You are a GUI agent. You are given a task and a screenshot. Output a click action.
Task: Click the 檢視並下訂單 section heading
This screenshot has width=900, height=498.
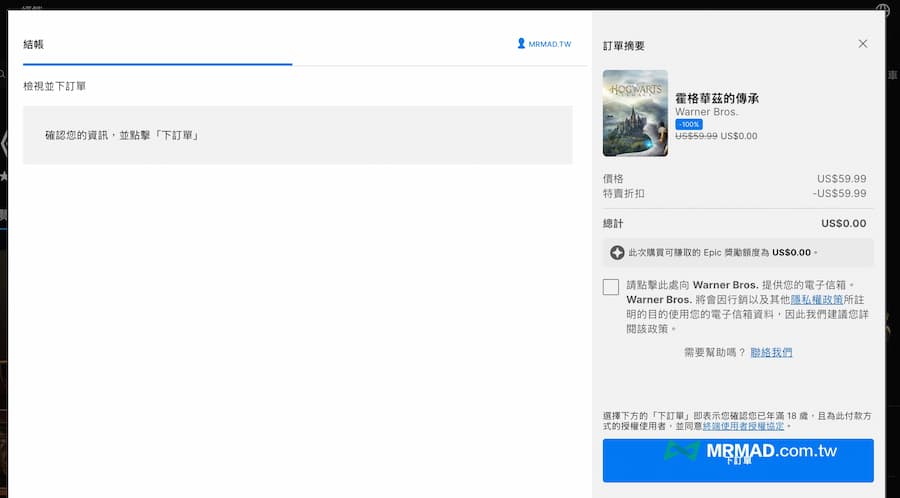[55, 86]
